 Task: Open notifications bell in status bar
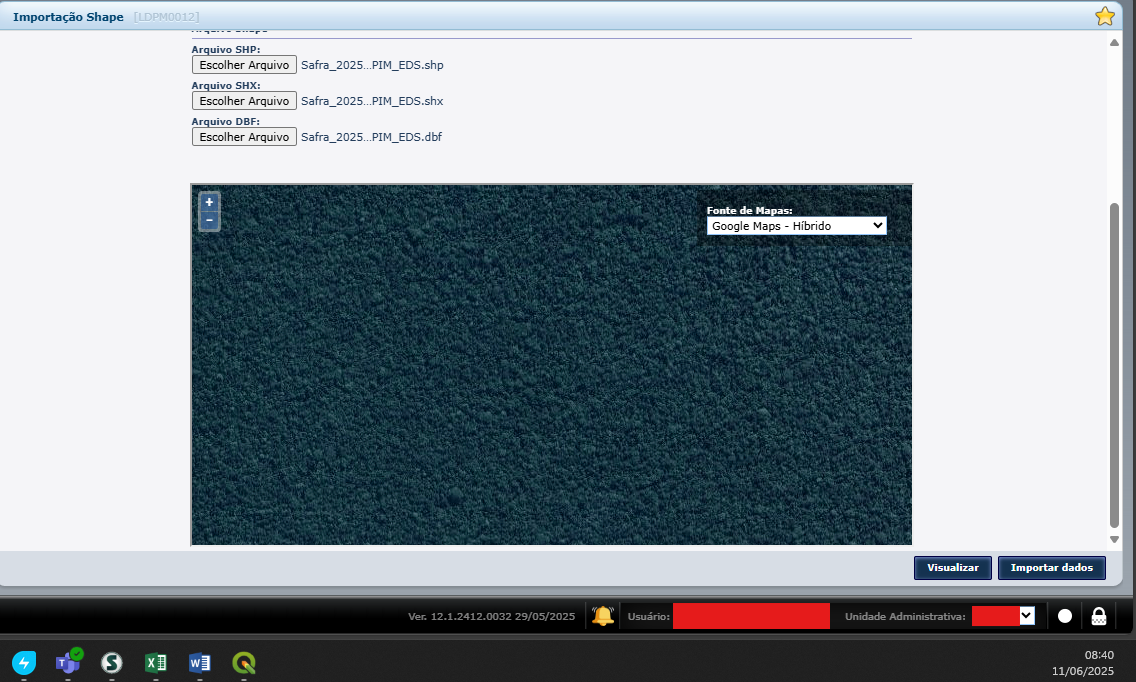[x=603, y=616]
